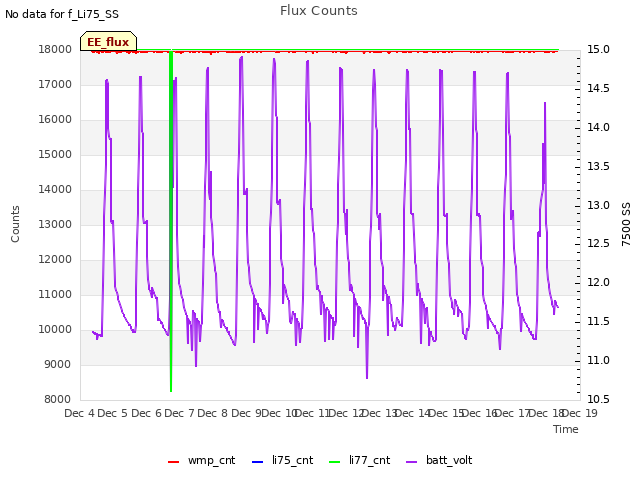Toggle li77_cnt series in legend
640x480 pixels.
tap(360, 460)
